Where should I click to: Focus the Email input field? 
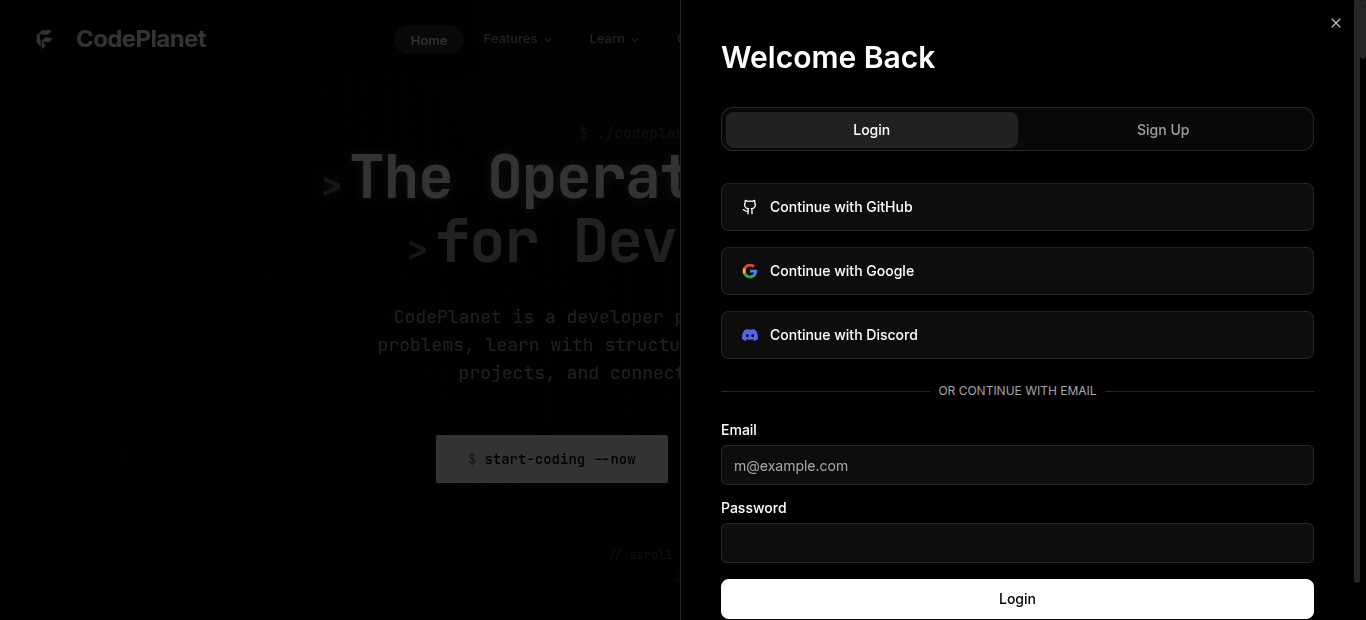(1017, 465)
